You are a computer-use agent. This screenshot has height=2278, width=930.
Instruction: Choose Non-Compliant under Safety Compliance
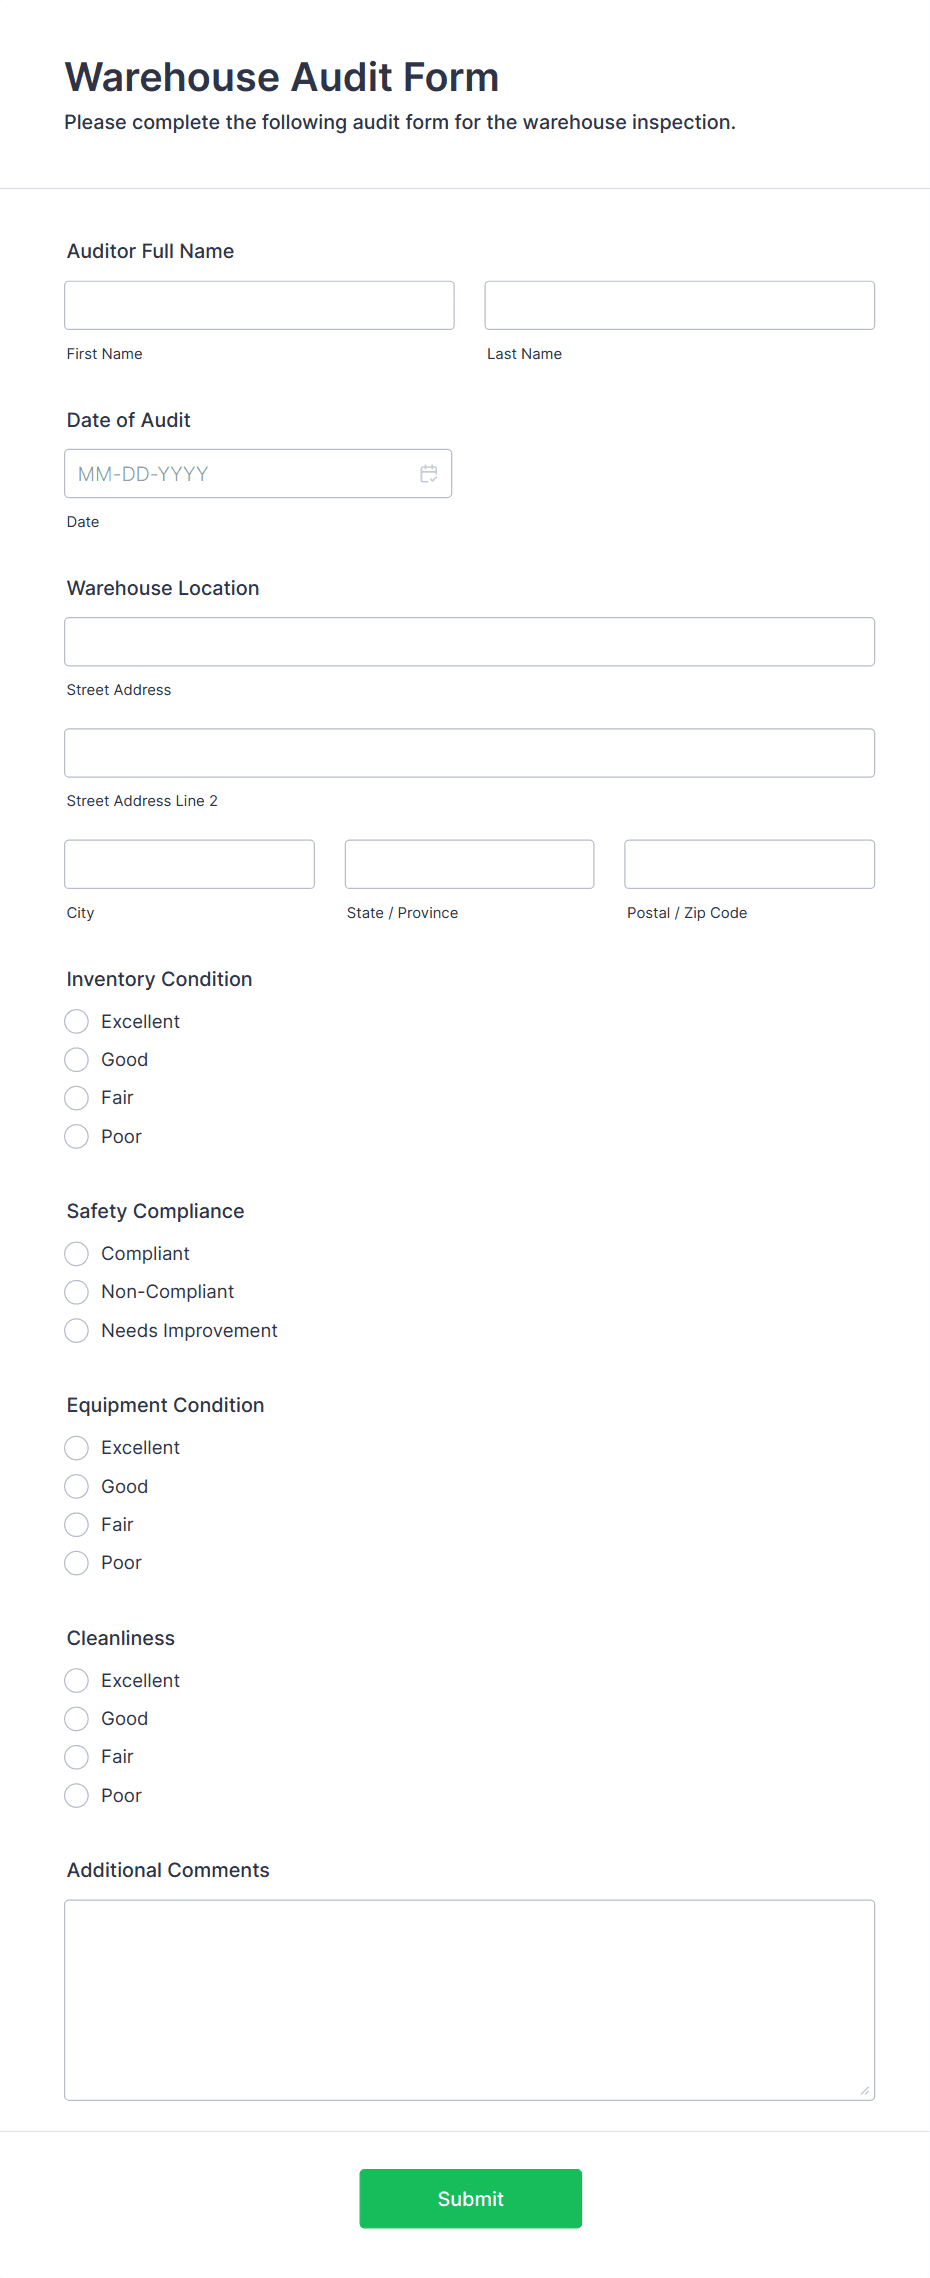pyautogui.click(x=77, y=1292)
